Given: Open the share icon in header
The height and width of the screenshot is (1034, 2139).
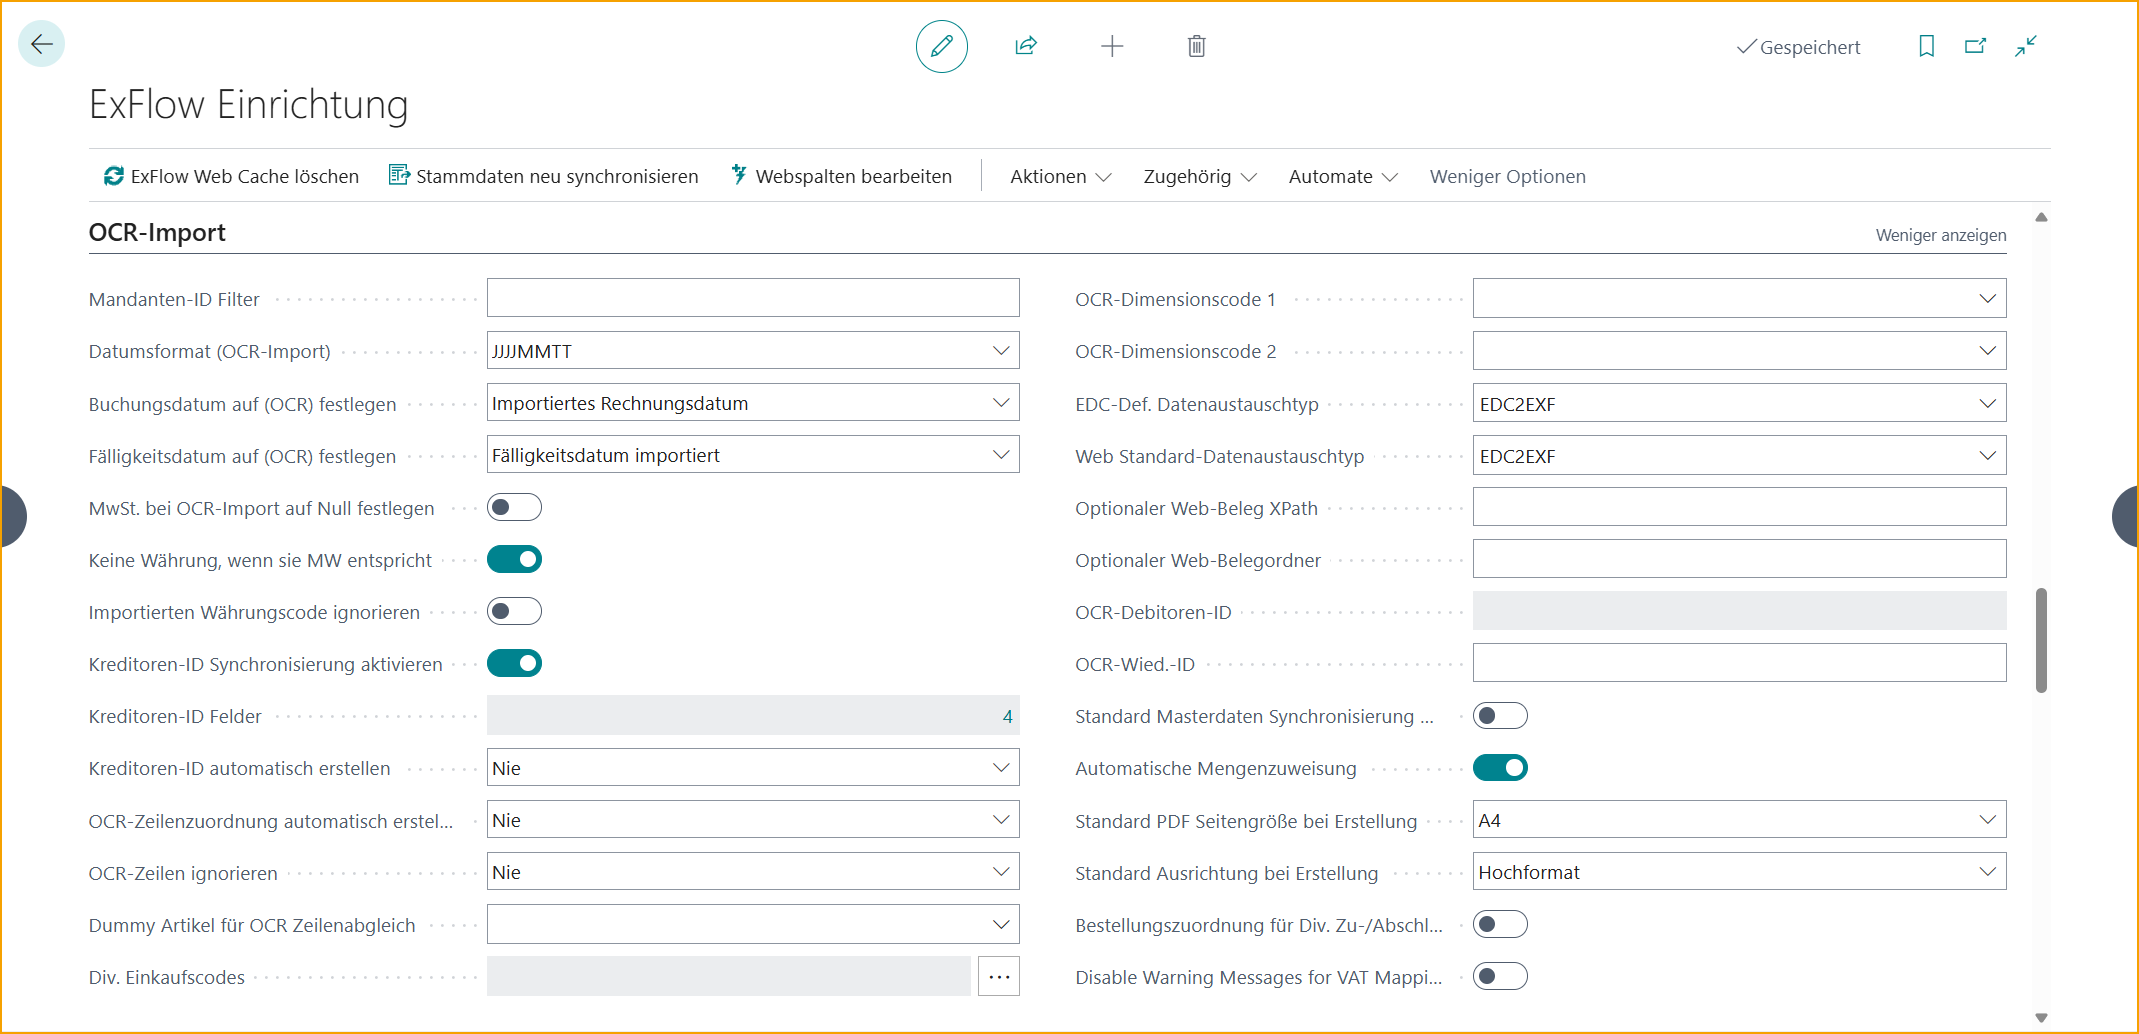Looking at the screenshot, I should (x=1026, y=46).
